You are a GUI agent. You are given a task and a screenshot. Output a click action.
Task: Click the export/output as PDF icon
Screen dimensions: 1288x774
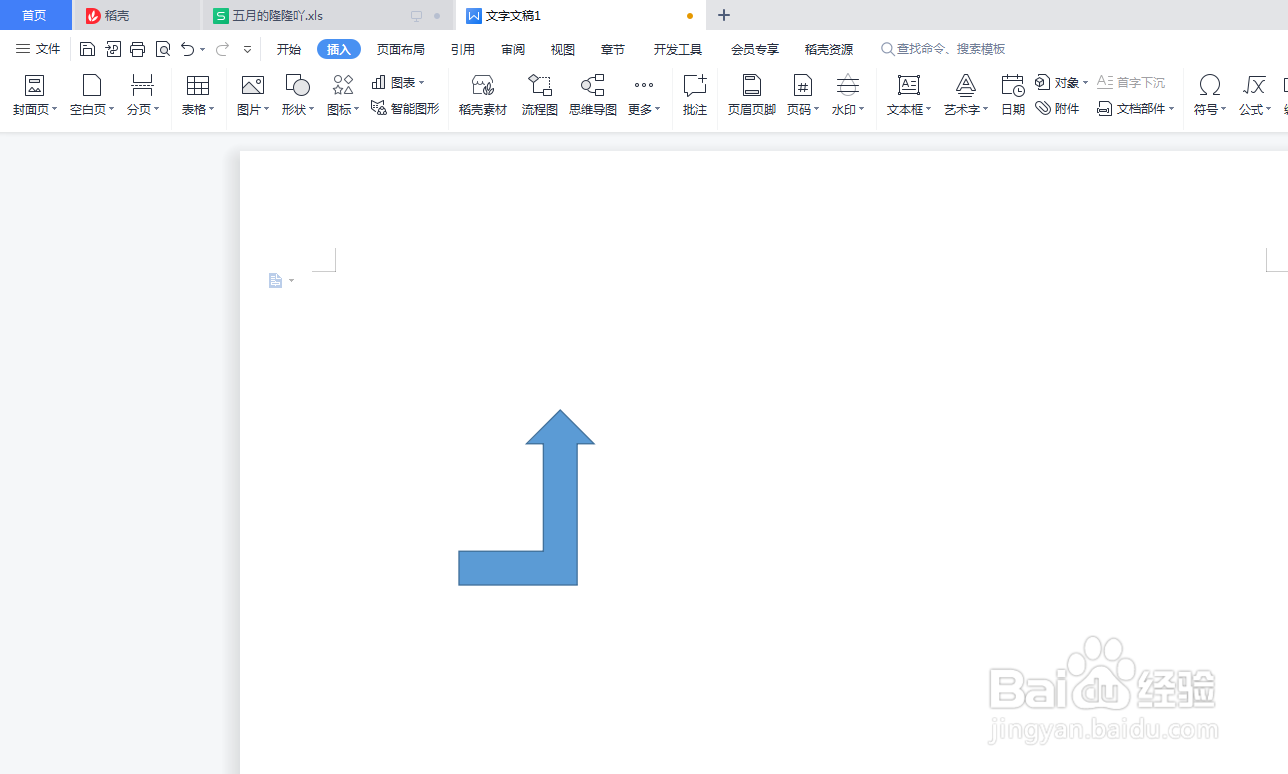[113, 49]
